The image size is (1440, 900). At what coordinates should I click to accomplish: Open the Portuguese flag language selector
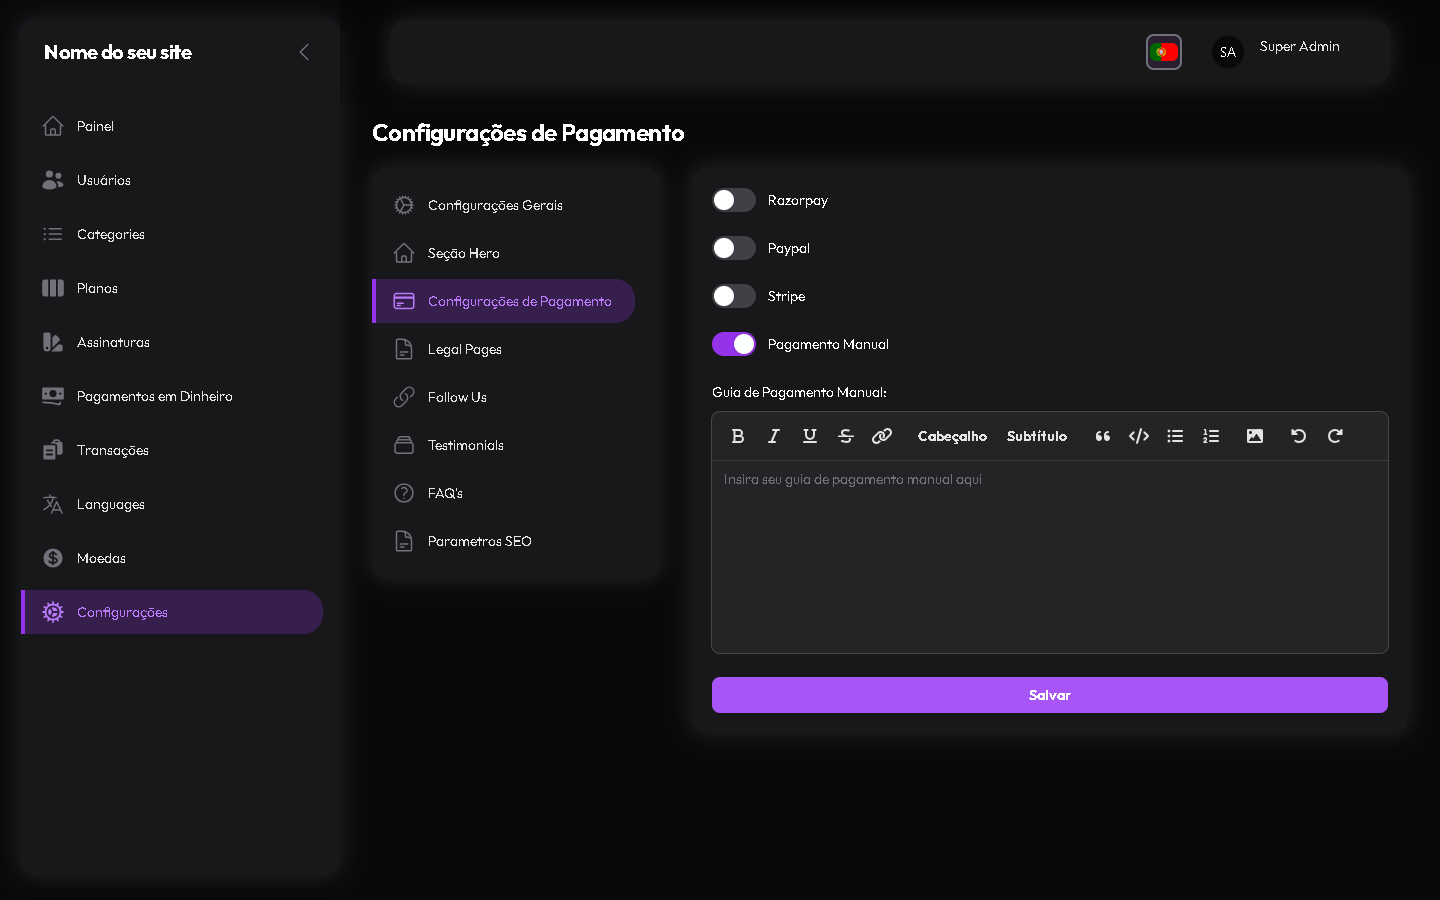pyautogui.click(x=1164, y=52)
